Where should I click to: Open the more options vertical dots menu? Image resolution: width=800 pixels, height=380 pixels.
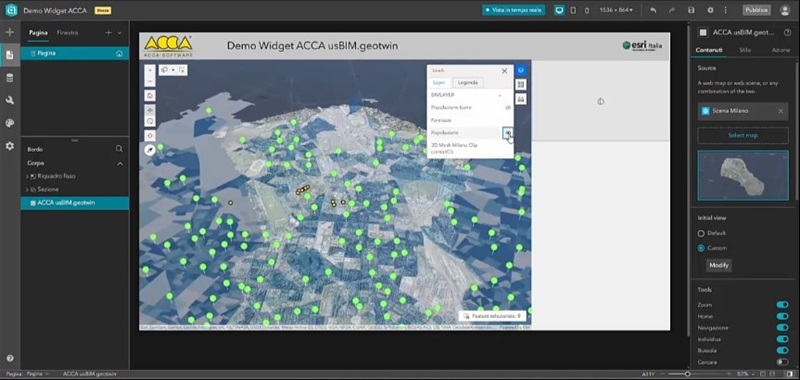[x=725, y=10]
